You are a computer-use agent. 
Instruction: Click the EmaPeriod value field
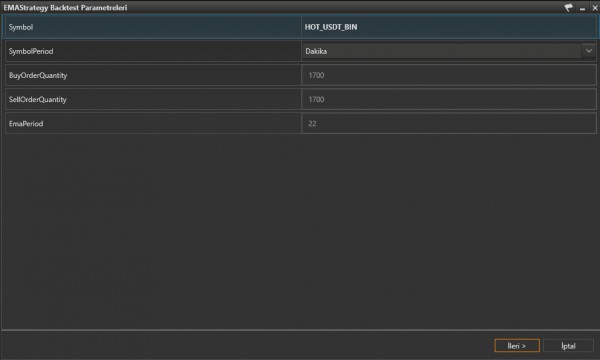pos(449,124)
